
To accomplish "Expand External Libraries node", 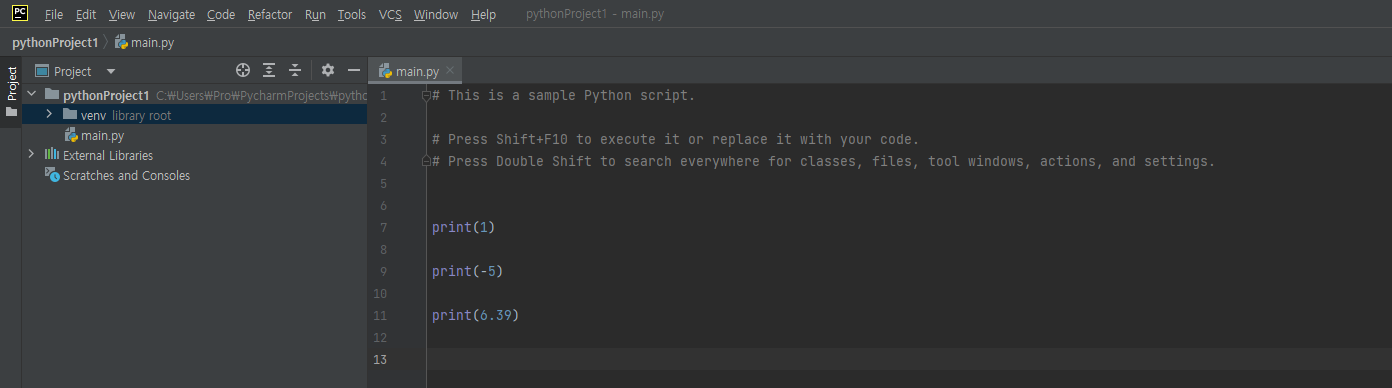I will 31,155.
